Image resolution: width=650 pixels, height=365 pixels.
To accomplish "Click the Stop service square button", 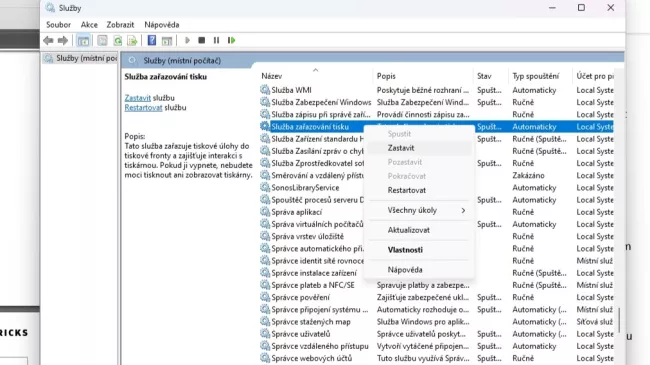I will pyautogui.click(x=201, y=41).
